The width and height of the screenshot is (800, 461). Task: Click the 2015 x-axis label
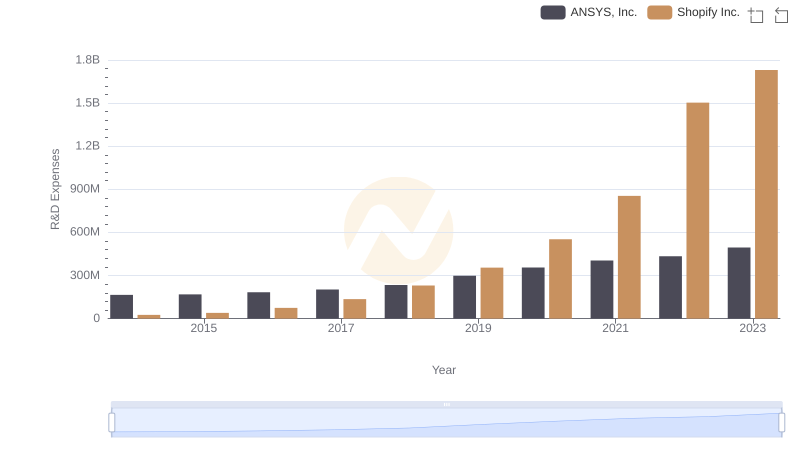[204, 328]
